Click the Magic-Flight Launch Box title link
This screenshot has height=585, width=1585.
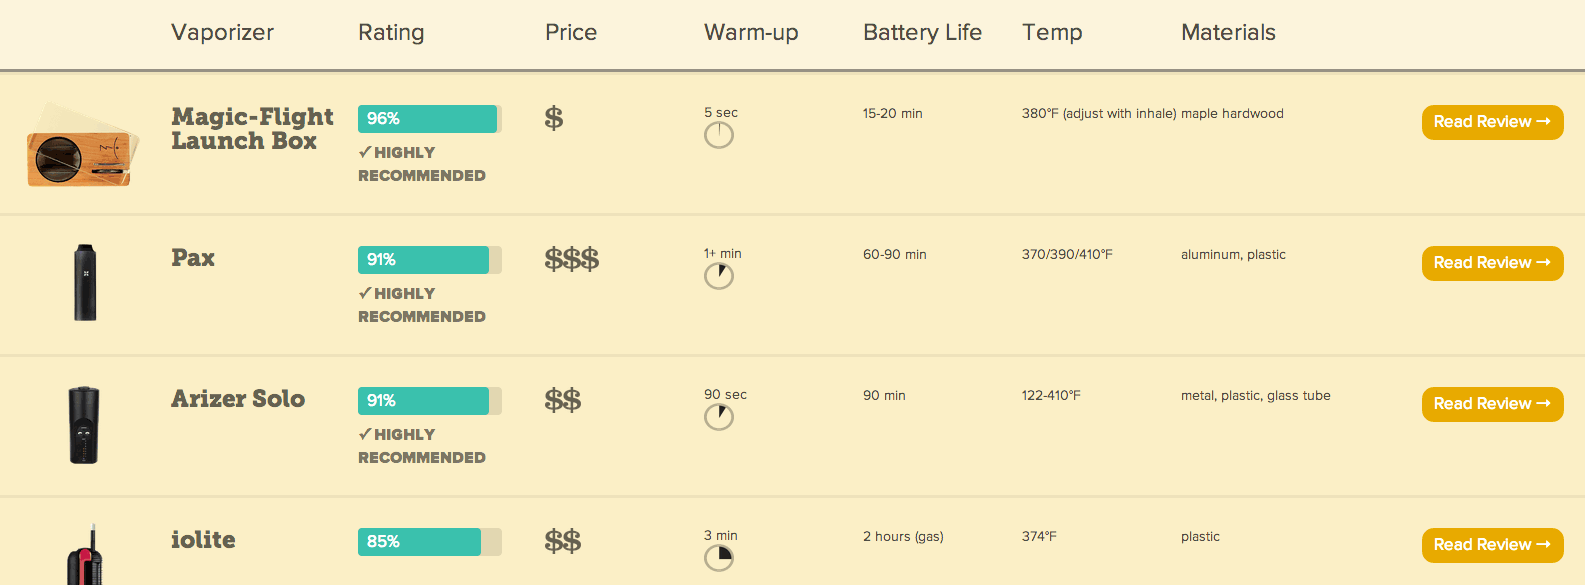pos(251,129)
